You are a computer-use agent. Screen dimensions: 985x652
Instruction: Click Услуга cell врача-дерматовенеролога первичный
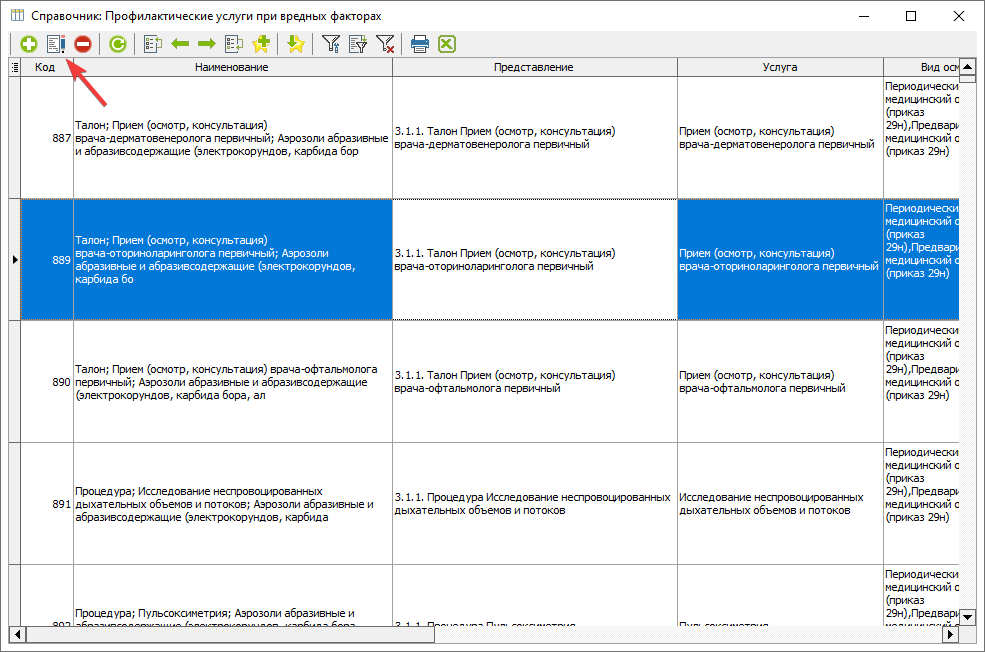click(780, 138)
